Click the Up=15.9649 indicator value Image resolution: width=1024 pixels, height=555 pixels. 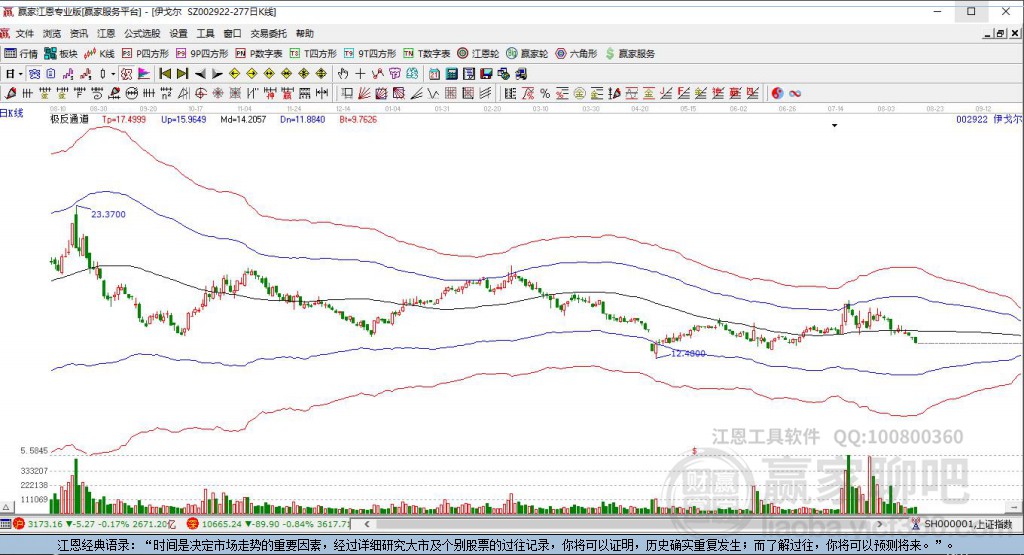pos(184,119)
